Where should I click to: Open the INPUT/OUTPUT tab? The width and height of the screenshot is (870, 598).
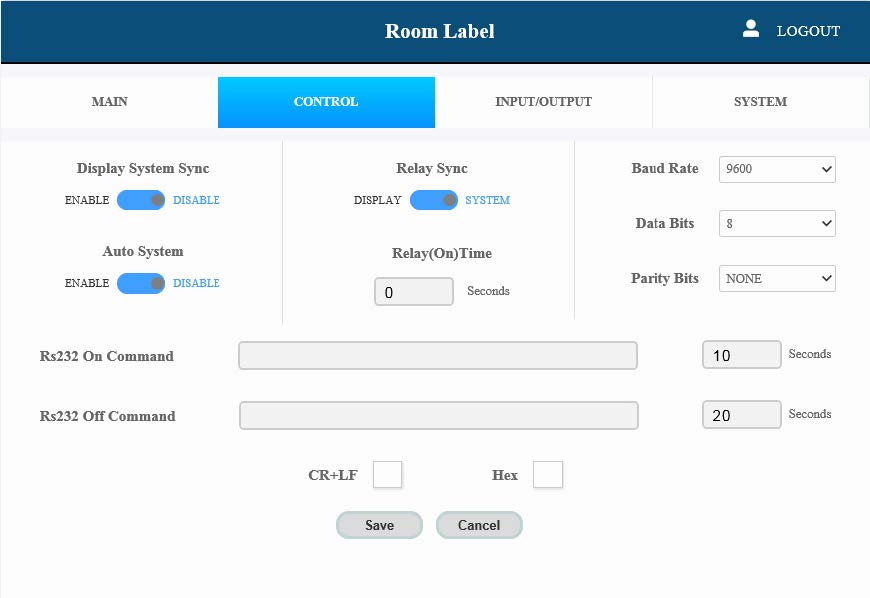coord(543,102)
